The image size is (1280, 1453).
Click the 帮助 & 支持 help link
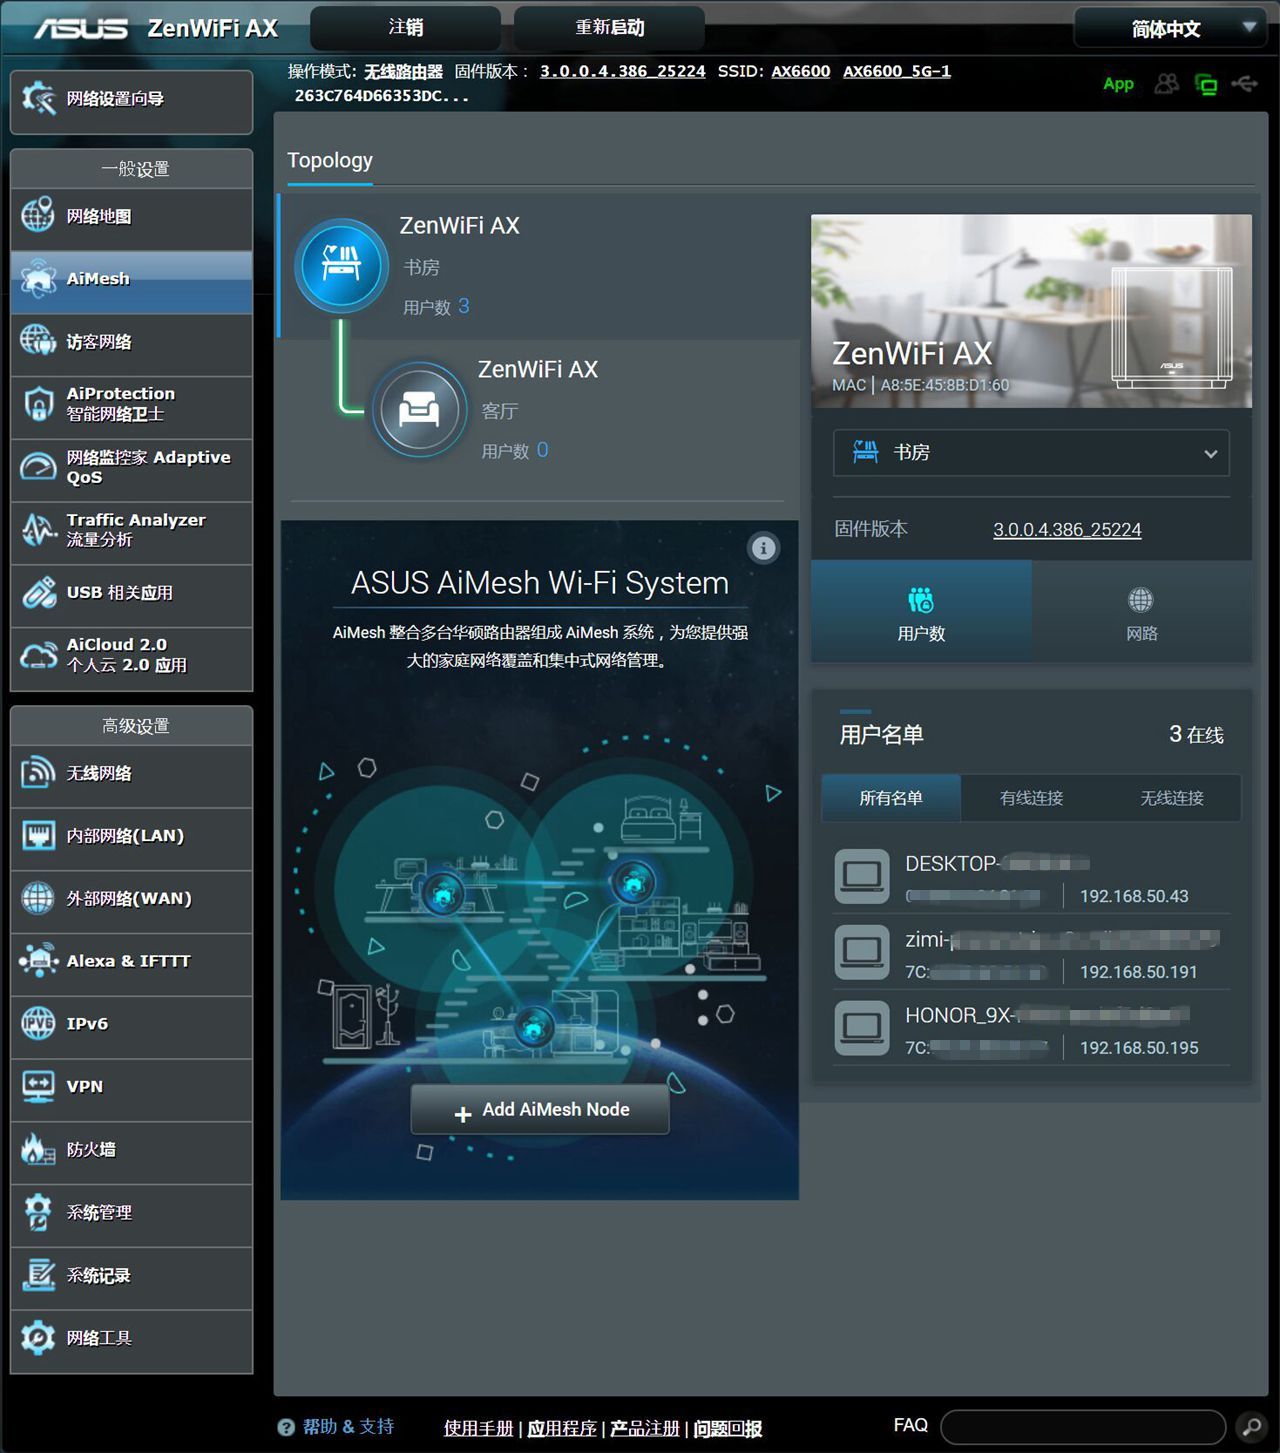(x=348, y=1427)
